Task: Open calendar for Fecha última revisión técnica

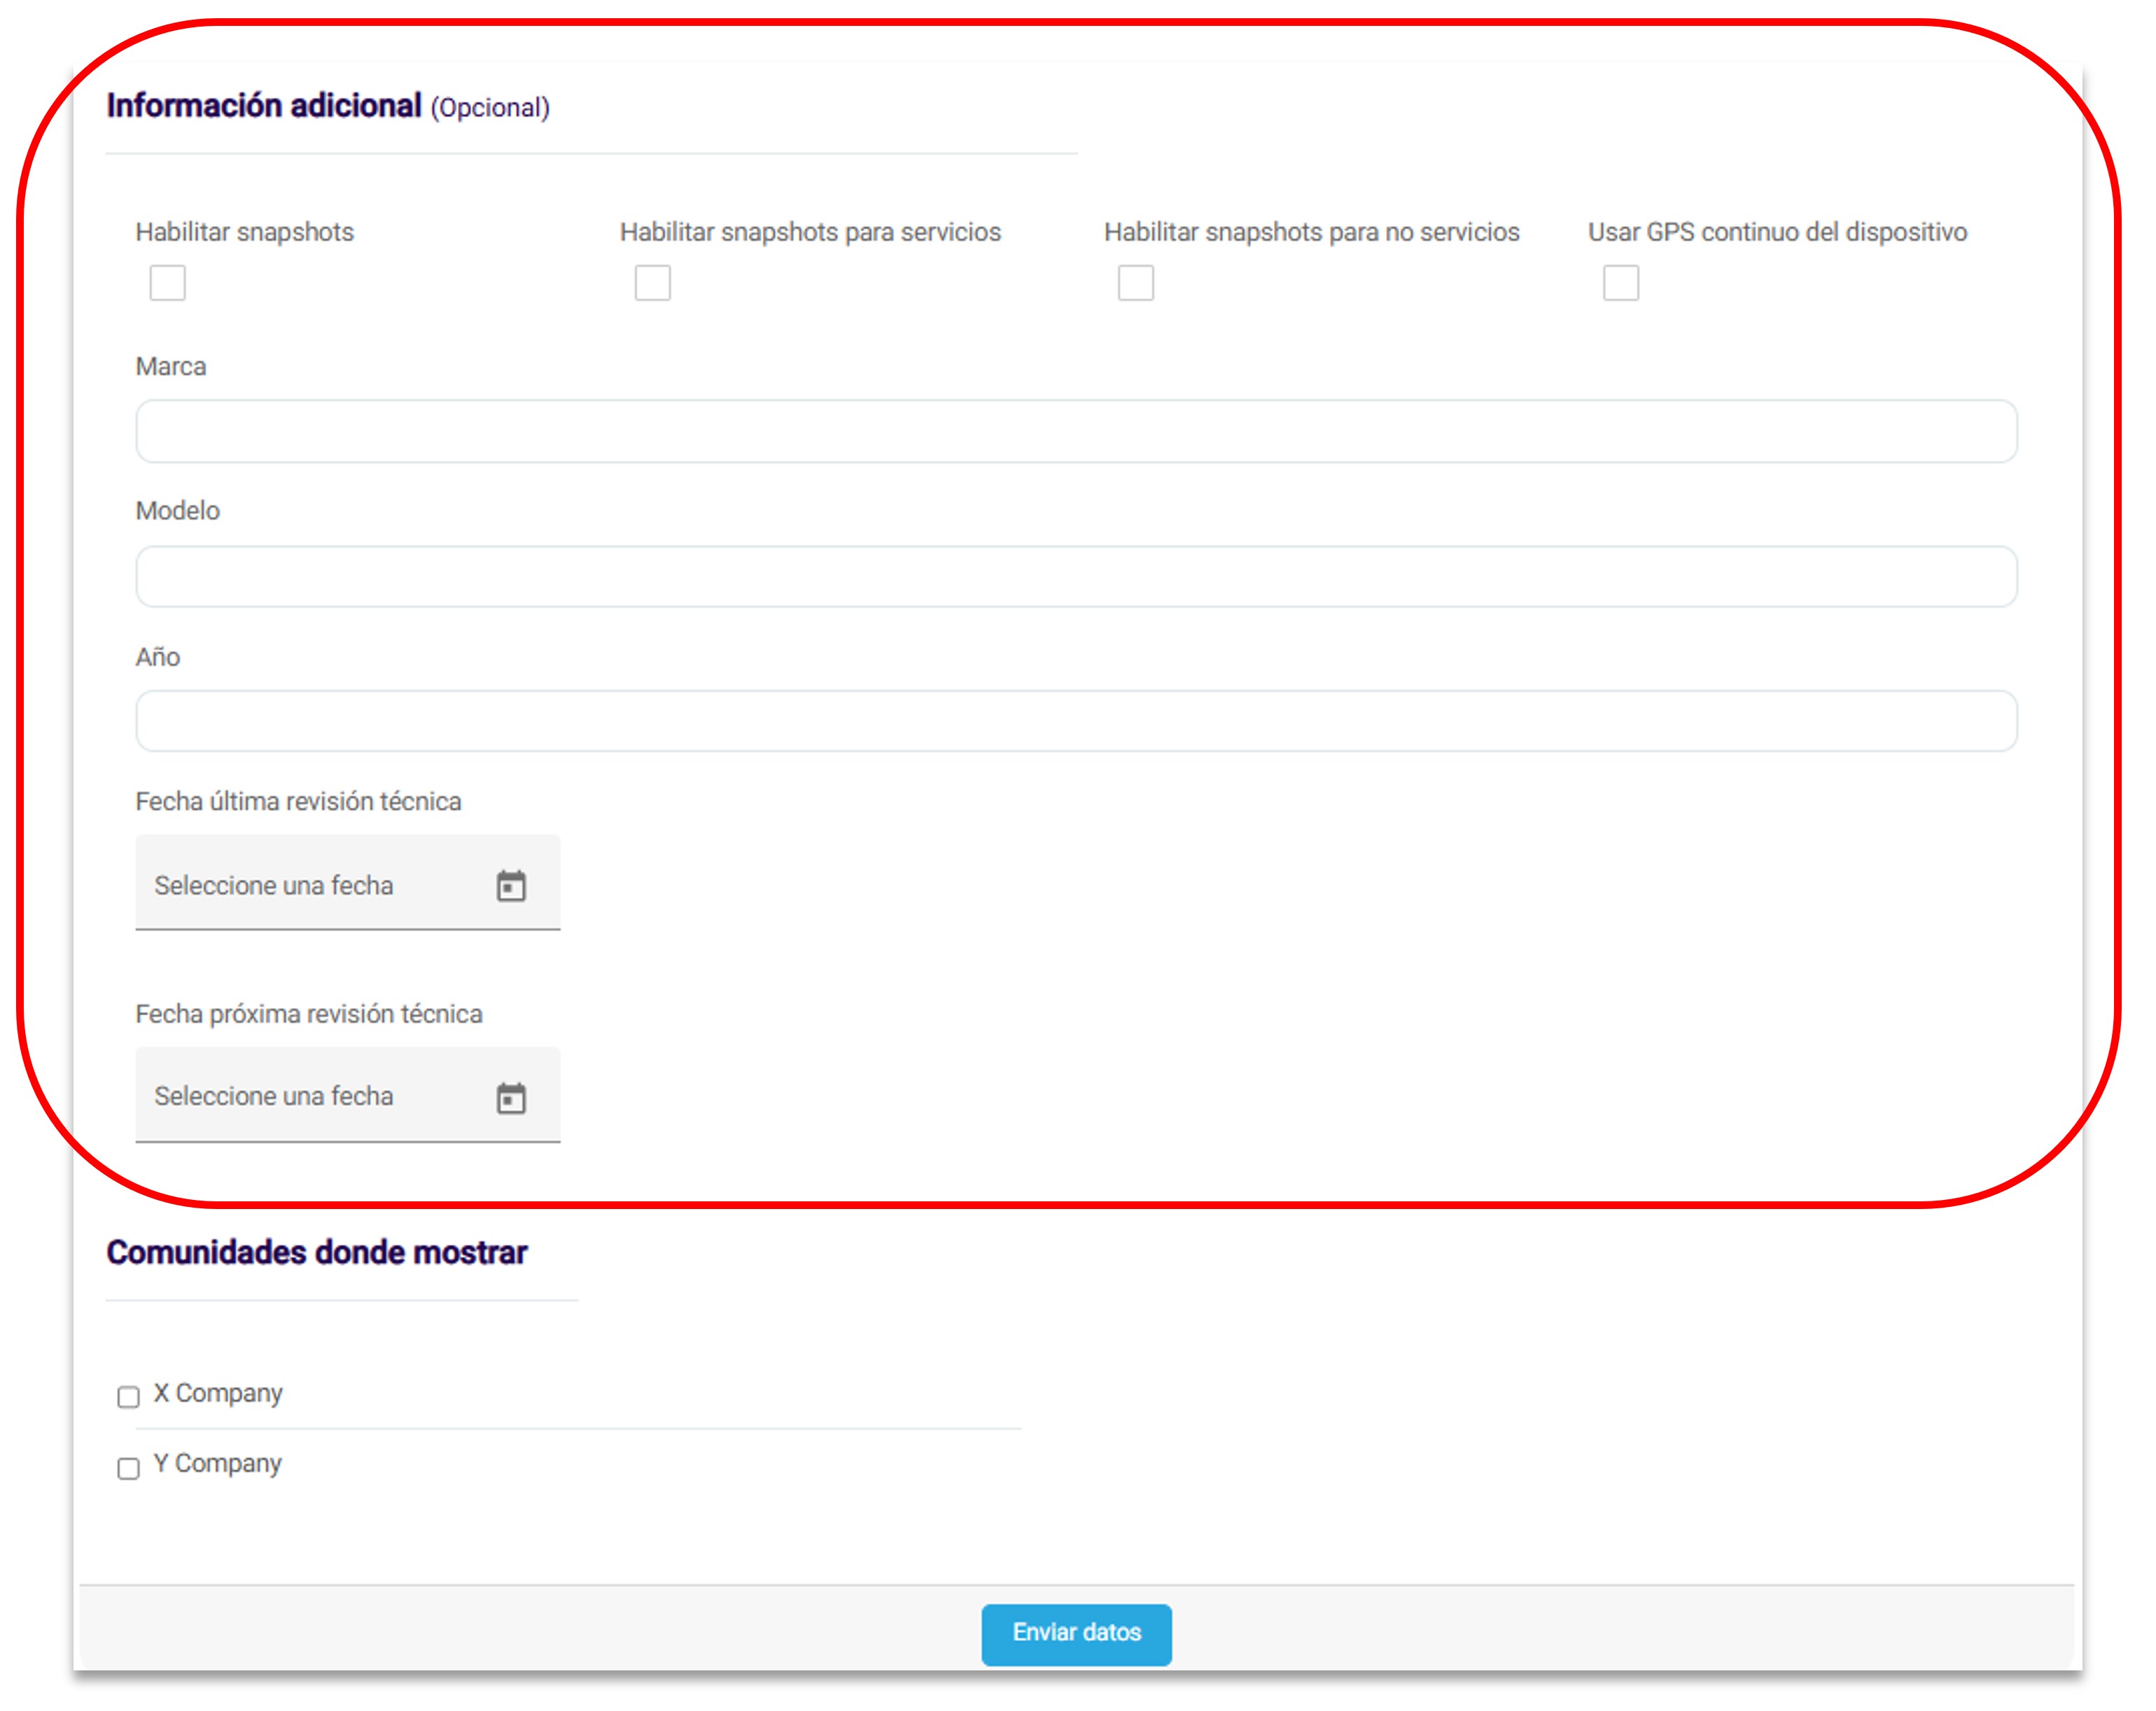Action: coord(511,886)
